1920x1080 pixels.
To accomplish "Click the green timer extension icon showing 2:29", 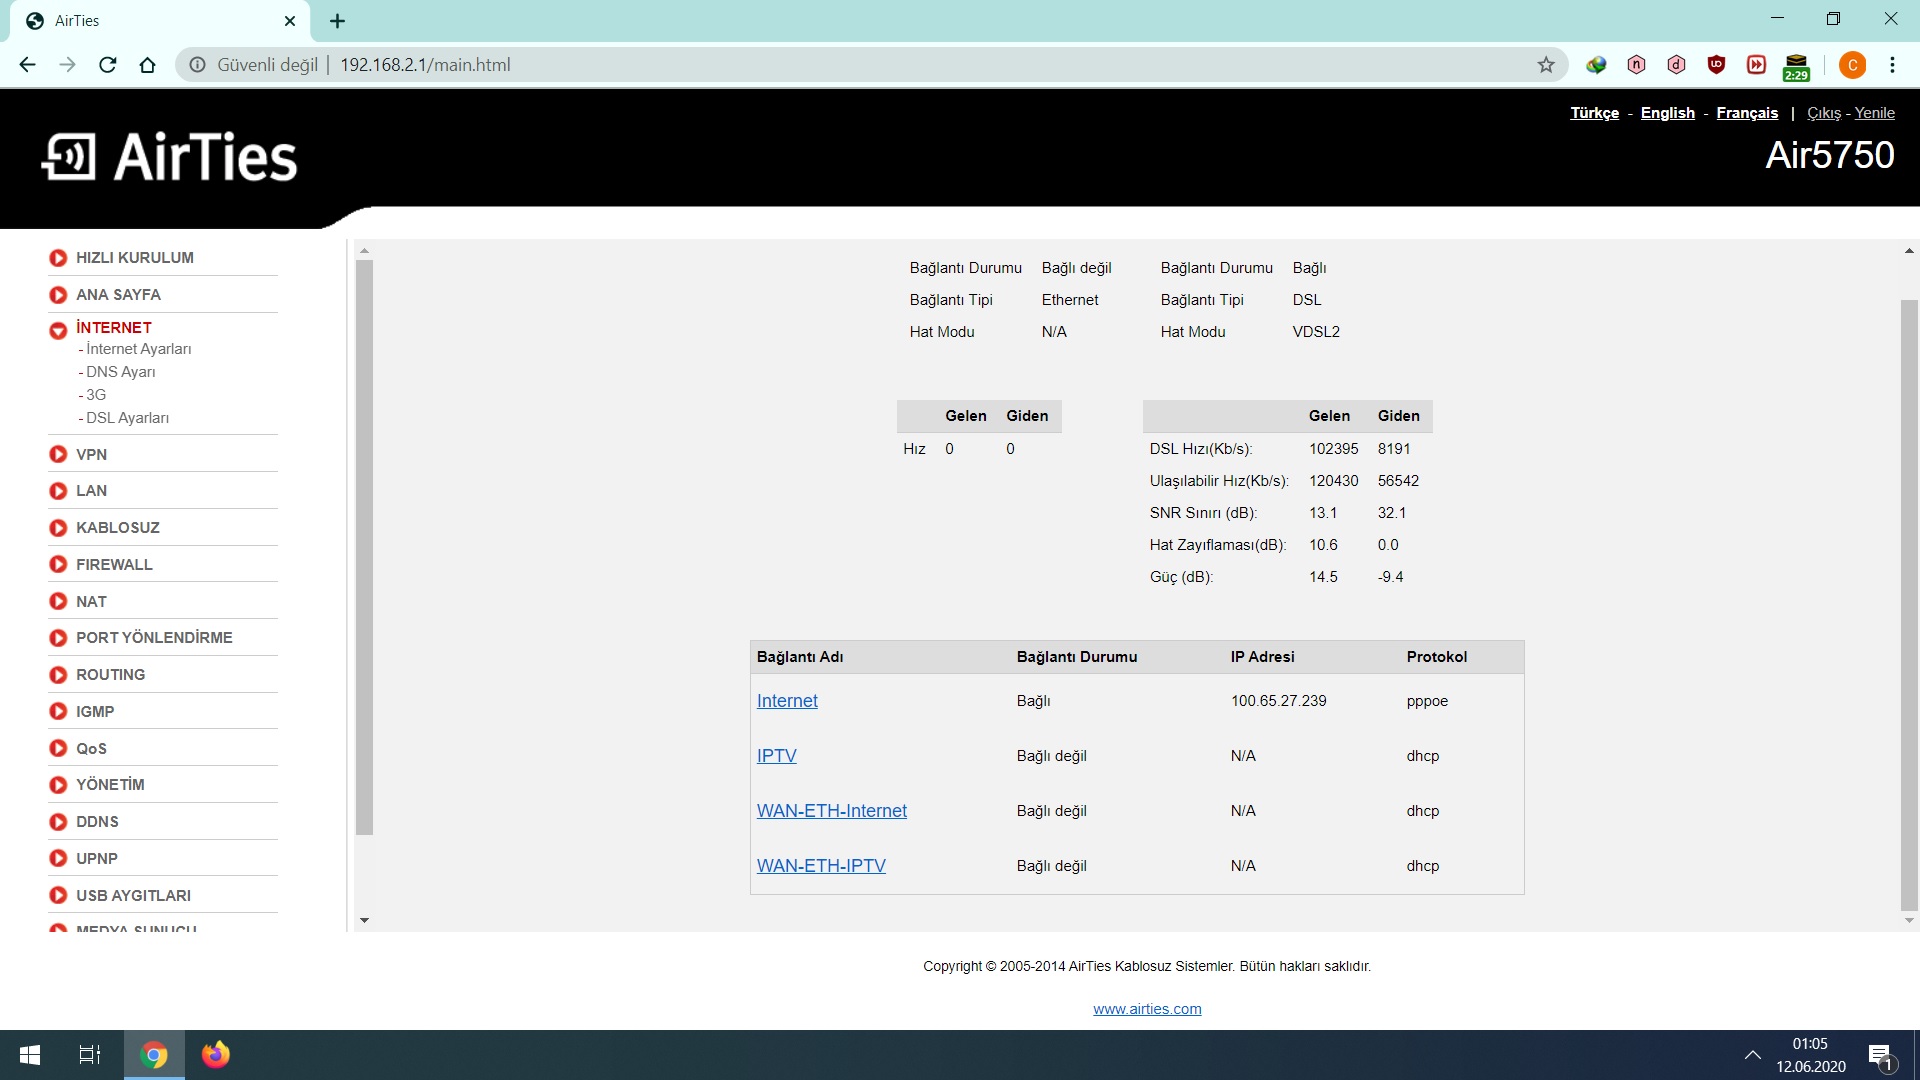I will pyautogui.click(x=1796, y=67).
